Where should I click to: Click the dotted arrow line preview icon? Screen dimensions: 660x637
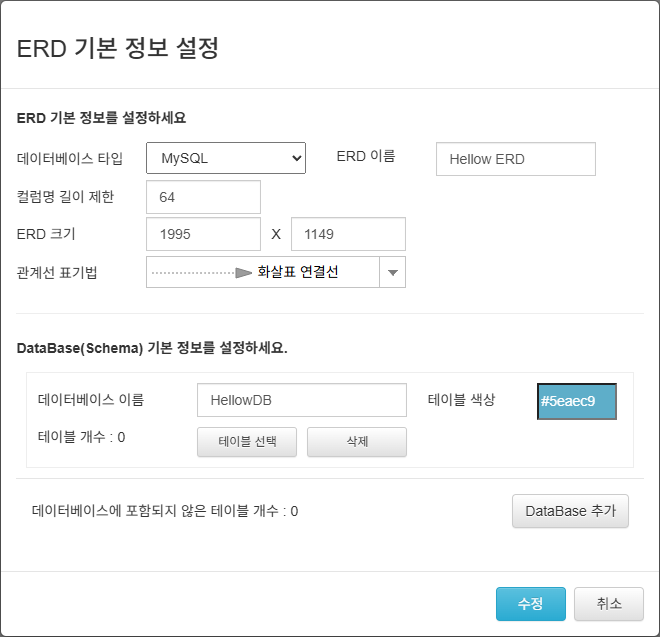(202, 272)
